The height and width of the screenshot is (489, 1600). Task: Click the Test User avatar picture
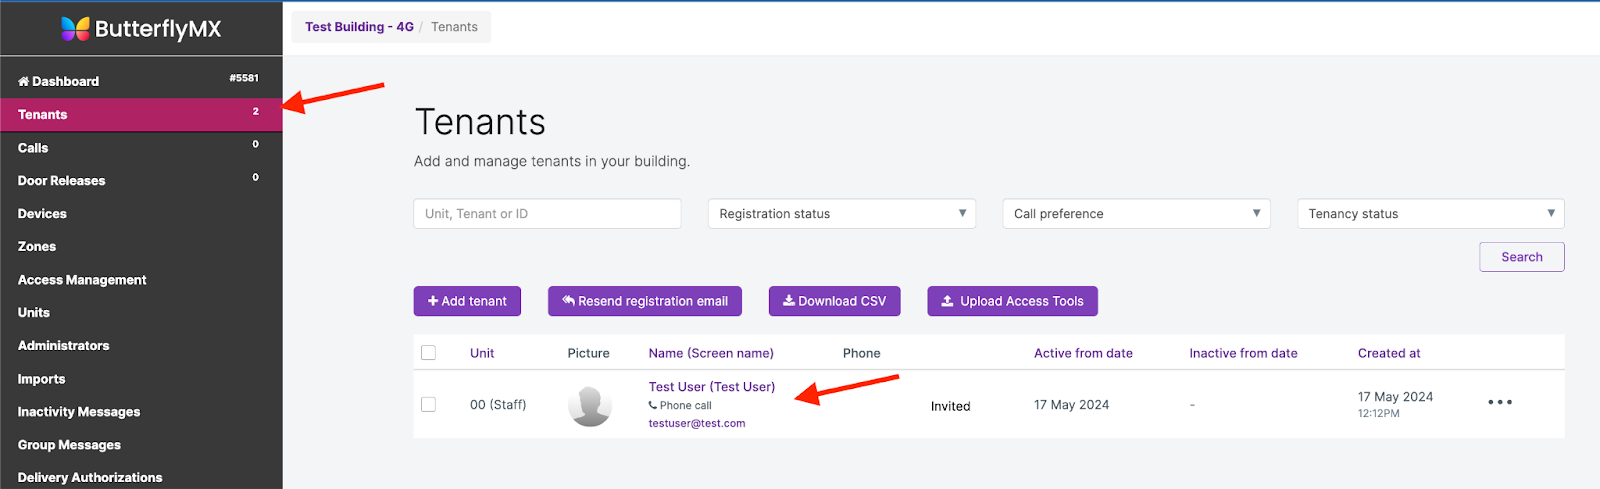(x=589, y=406)
